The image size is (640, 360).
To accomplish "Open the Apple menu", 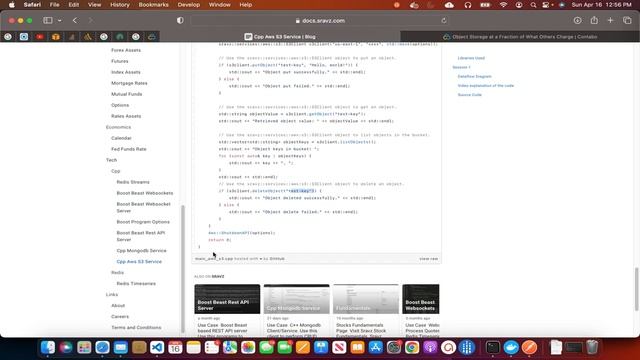I will click(x=12, y=5).
